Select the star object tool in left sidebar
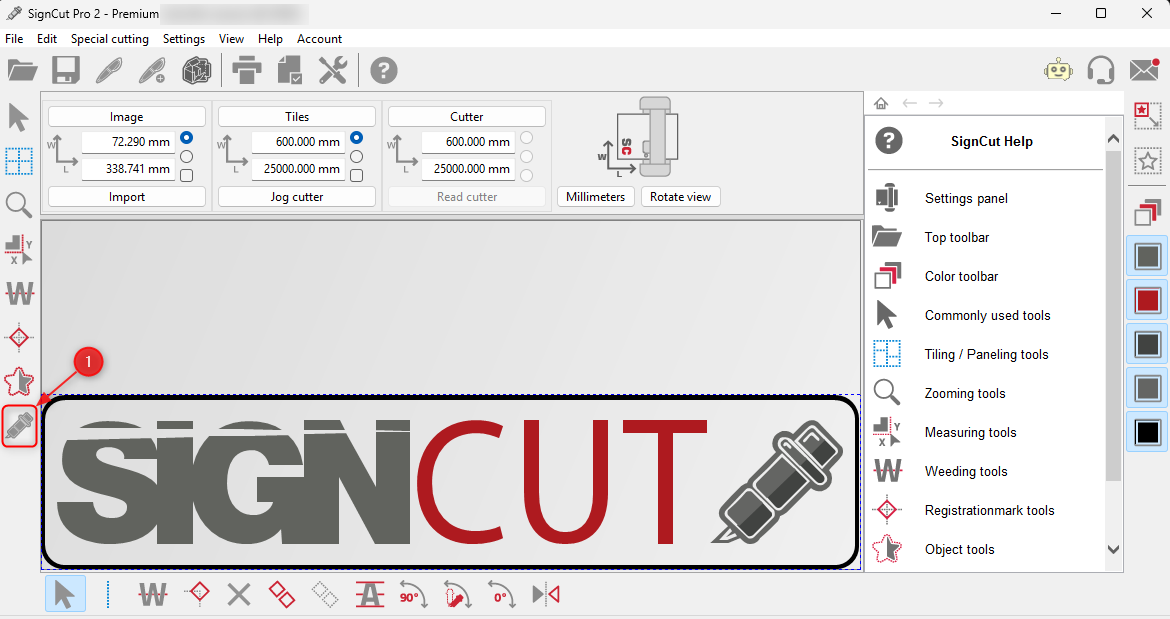 pos(19,381)
